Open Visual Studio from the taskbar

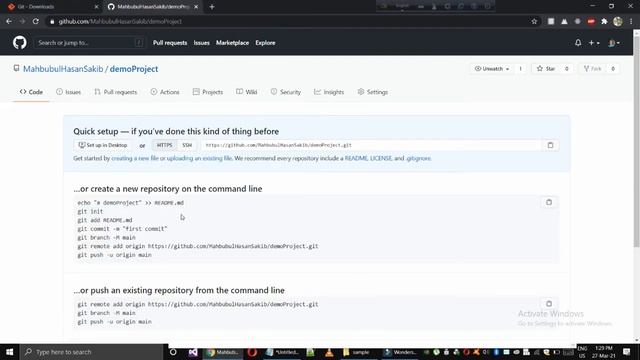(193, 352)
